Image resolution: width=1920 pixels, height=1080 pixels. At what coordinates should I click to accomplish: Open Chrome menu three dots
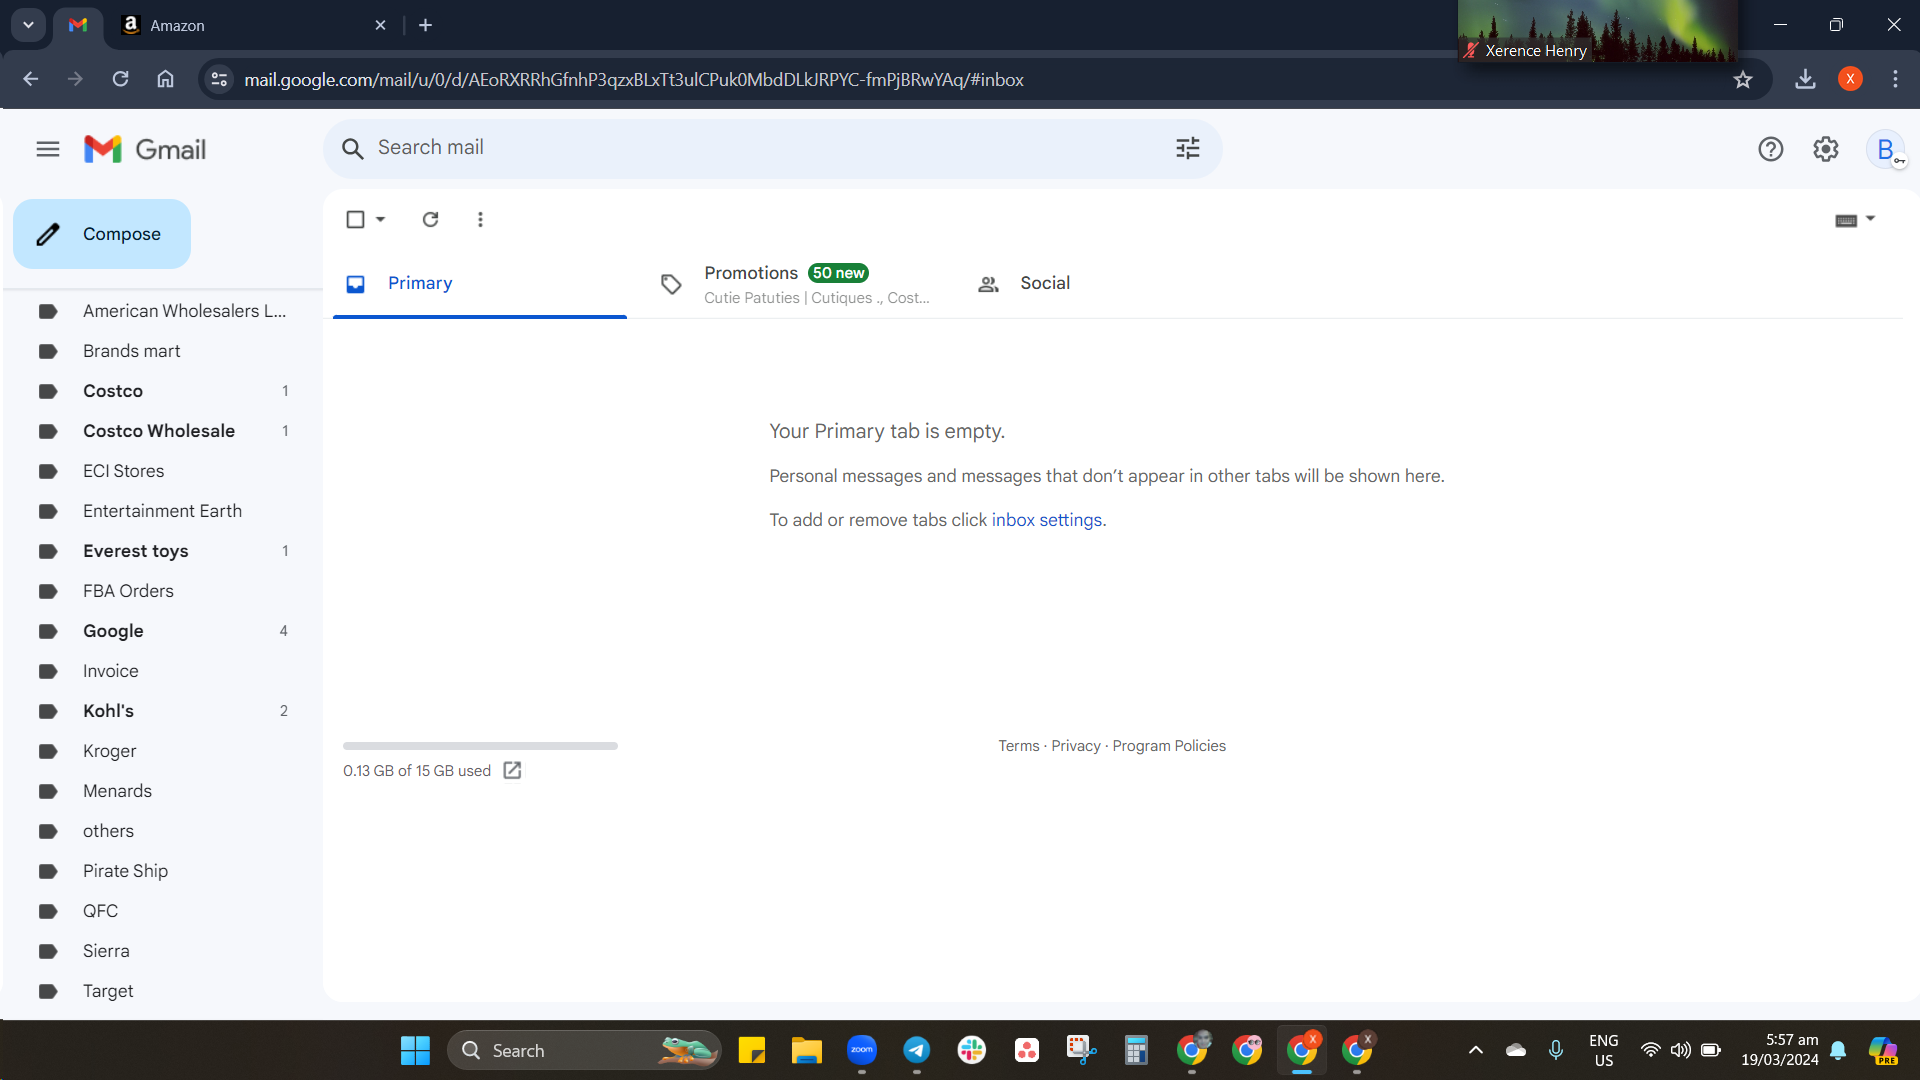(x=1895, y=79)
